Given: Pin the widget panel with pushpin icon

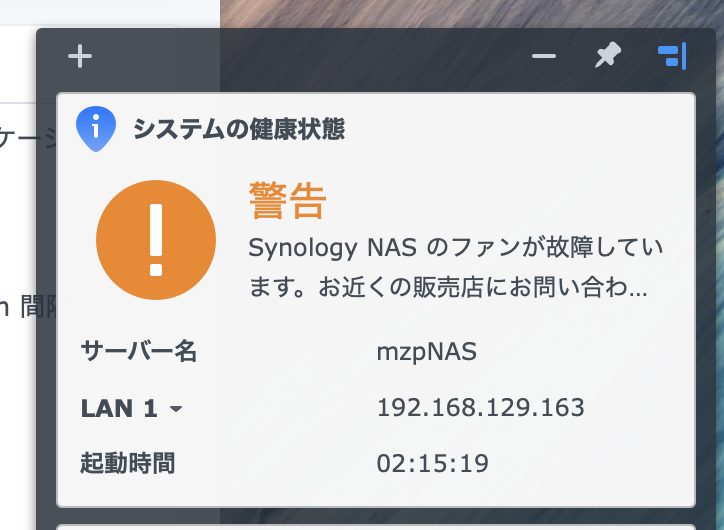Looking at the screenshot, I should (608, 55).
